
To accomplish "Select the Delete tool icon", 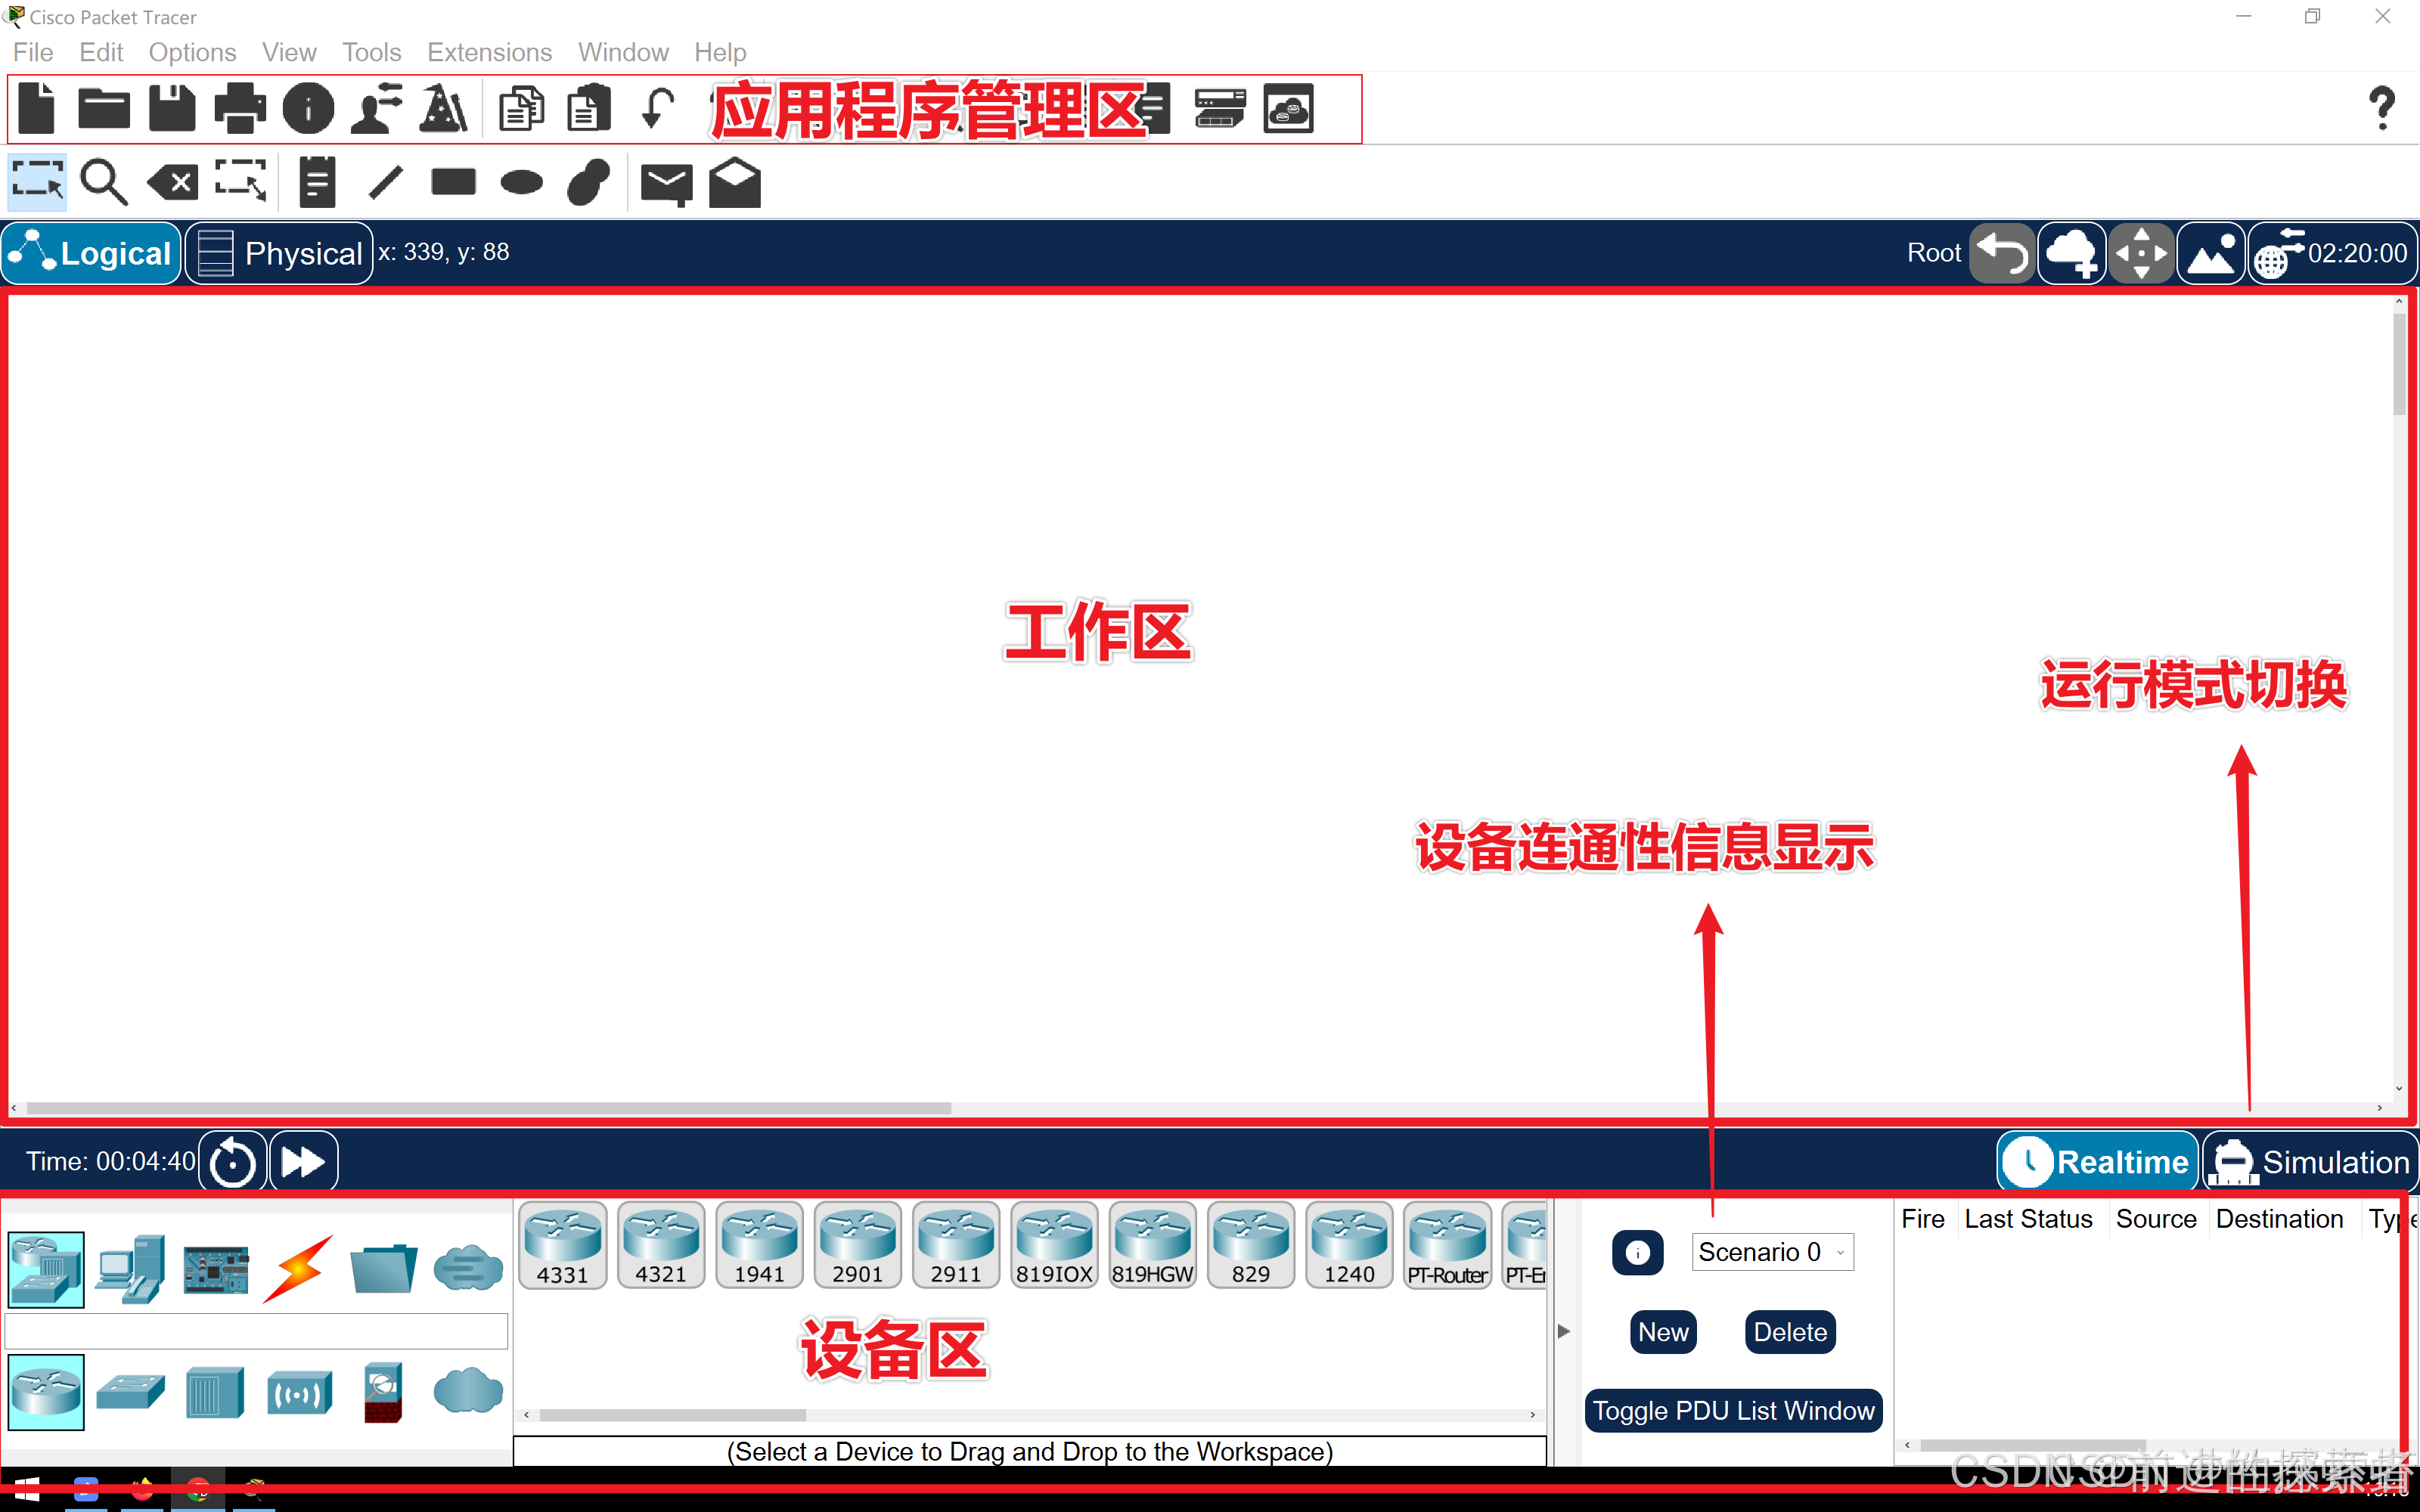I will (173, 183).
